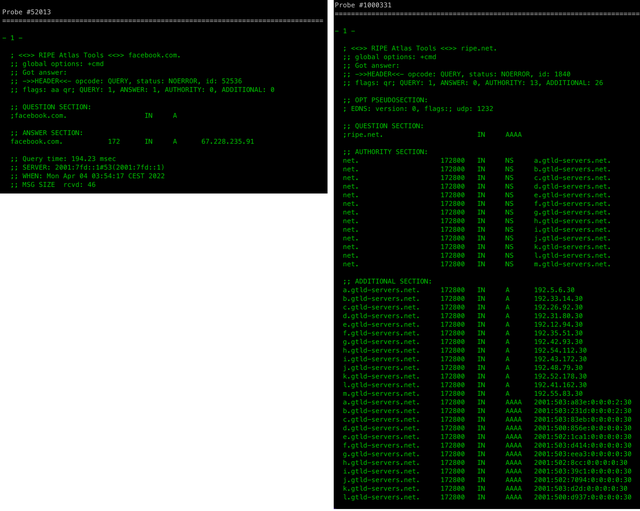Click the A record address 192.26.92.30

tap(558, 307)
